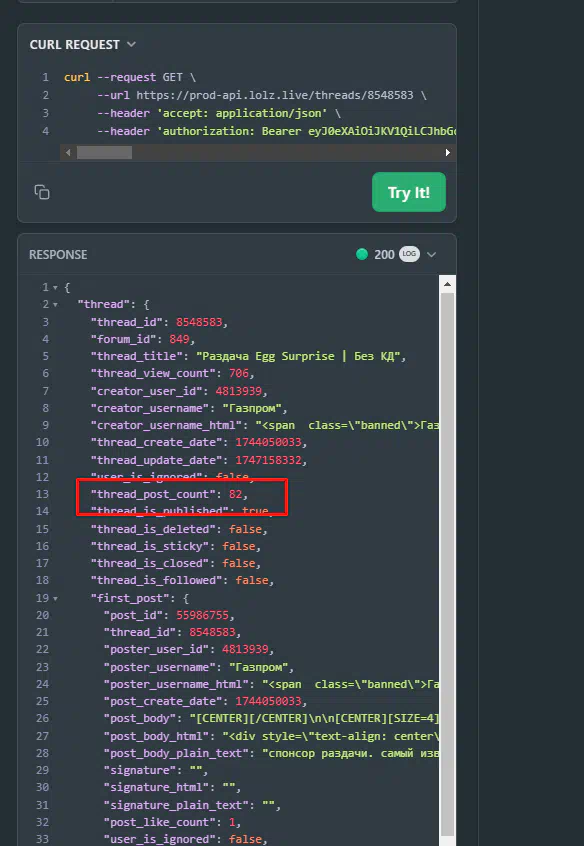Click the horizontal scrollbar thumb in curl box
The height and width of the screenshot is (846, 584).
(x=104, y=153)
